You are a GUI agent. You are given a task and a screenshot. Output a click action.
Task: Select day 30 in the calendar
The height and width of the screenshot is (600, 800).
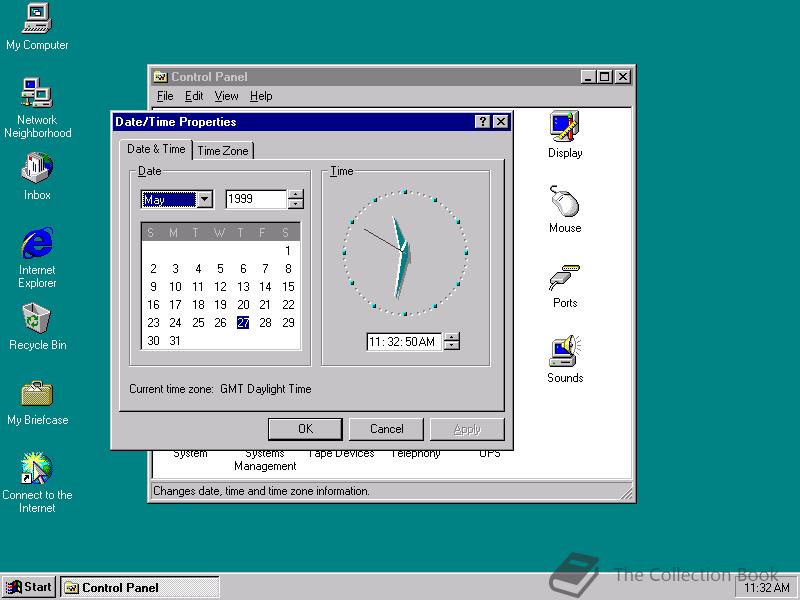(153, 340)
